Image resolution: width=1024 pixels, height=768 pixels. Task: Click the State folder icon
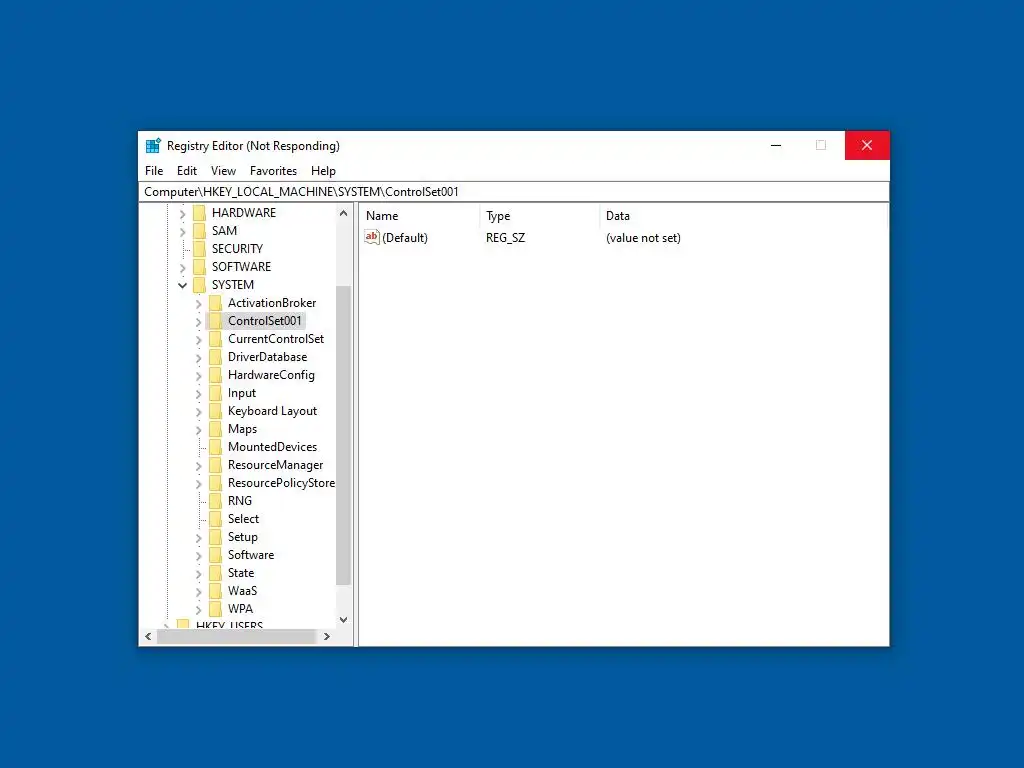coord(216,573)
